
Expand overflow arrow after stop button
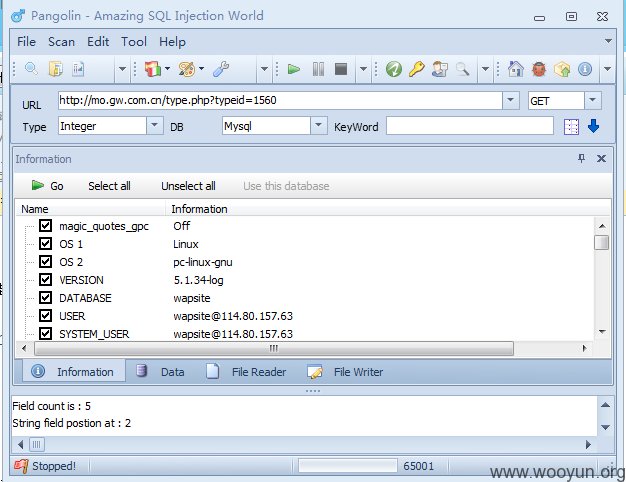363,69
